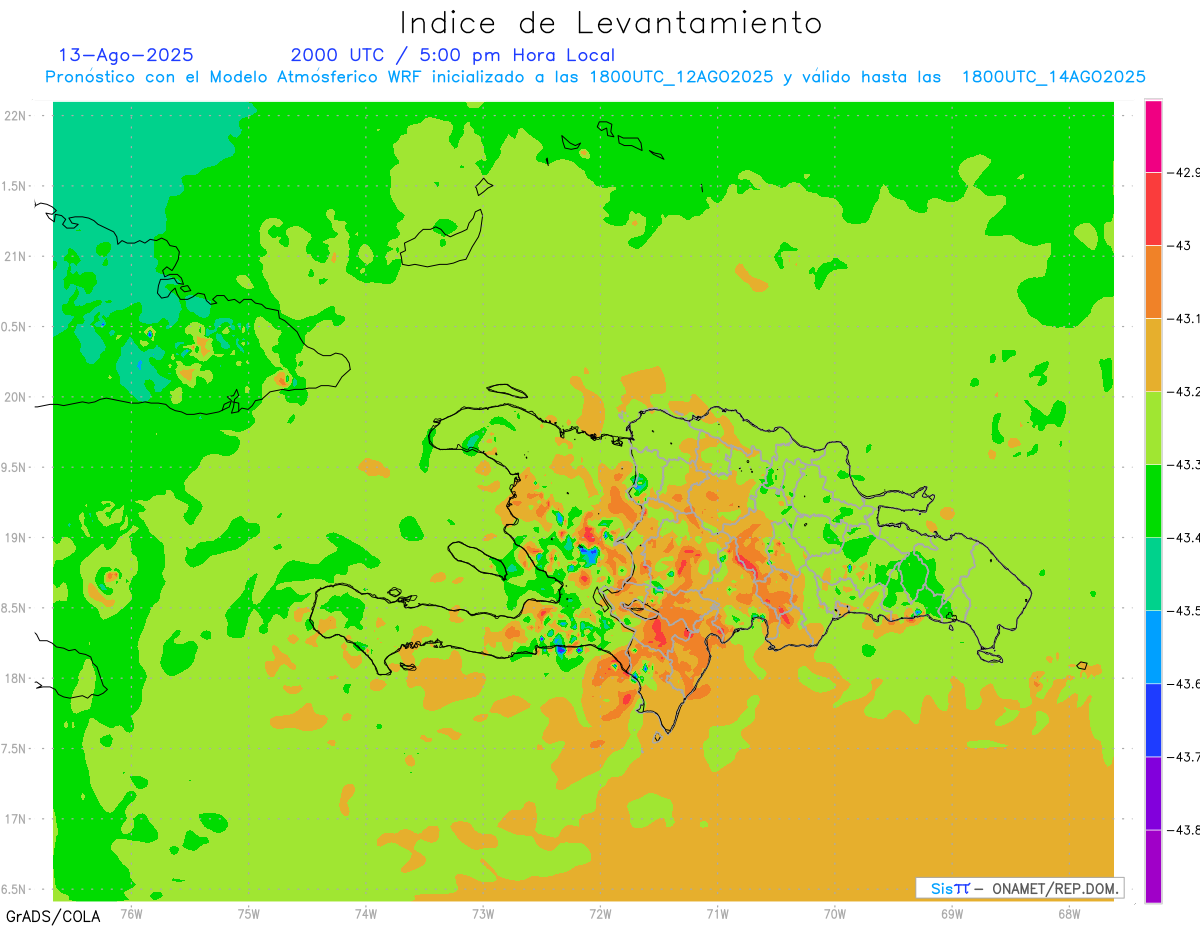Click the title 'Indice de Levantamiento'

[611, 22]
